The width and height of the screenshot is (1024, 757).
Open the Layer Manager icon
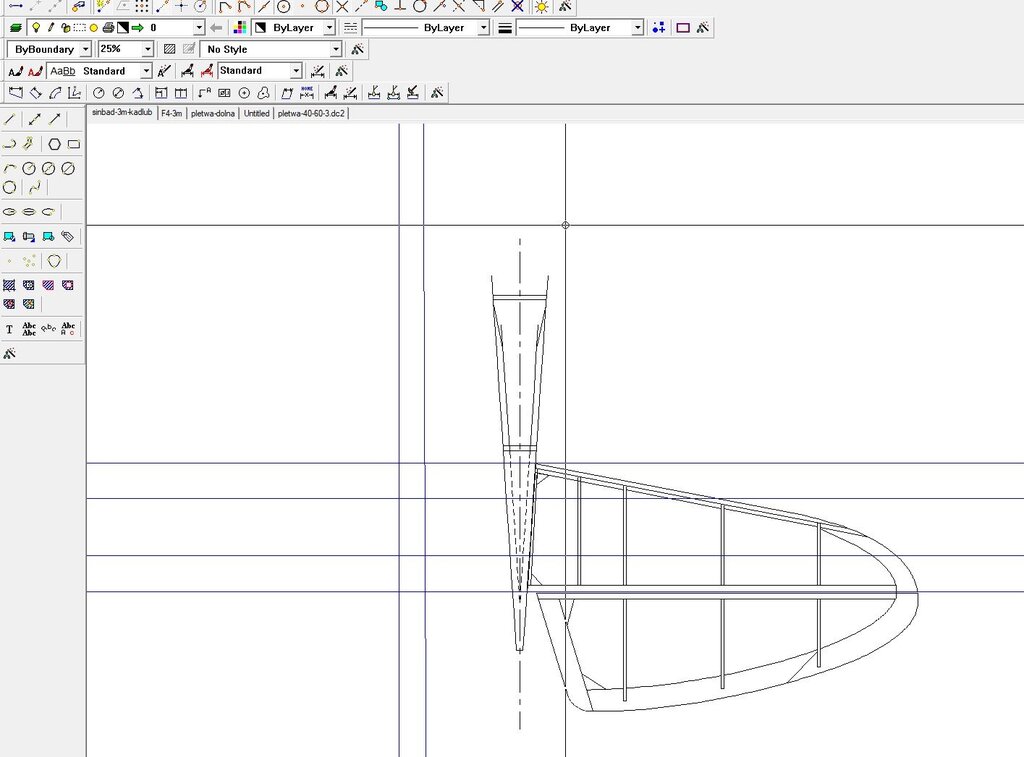tap(14, 28)
